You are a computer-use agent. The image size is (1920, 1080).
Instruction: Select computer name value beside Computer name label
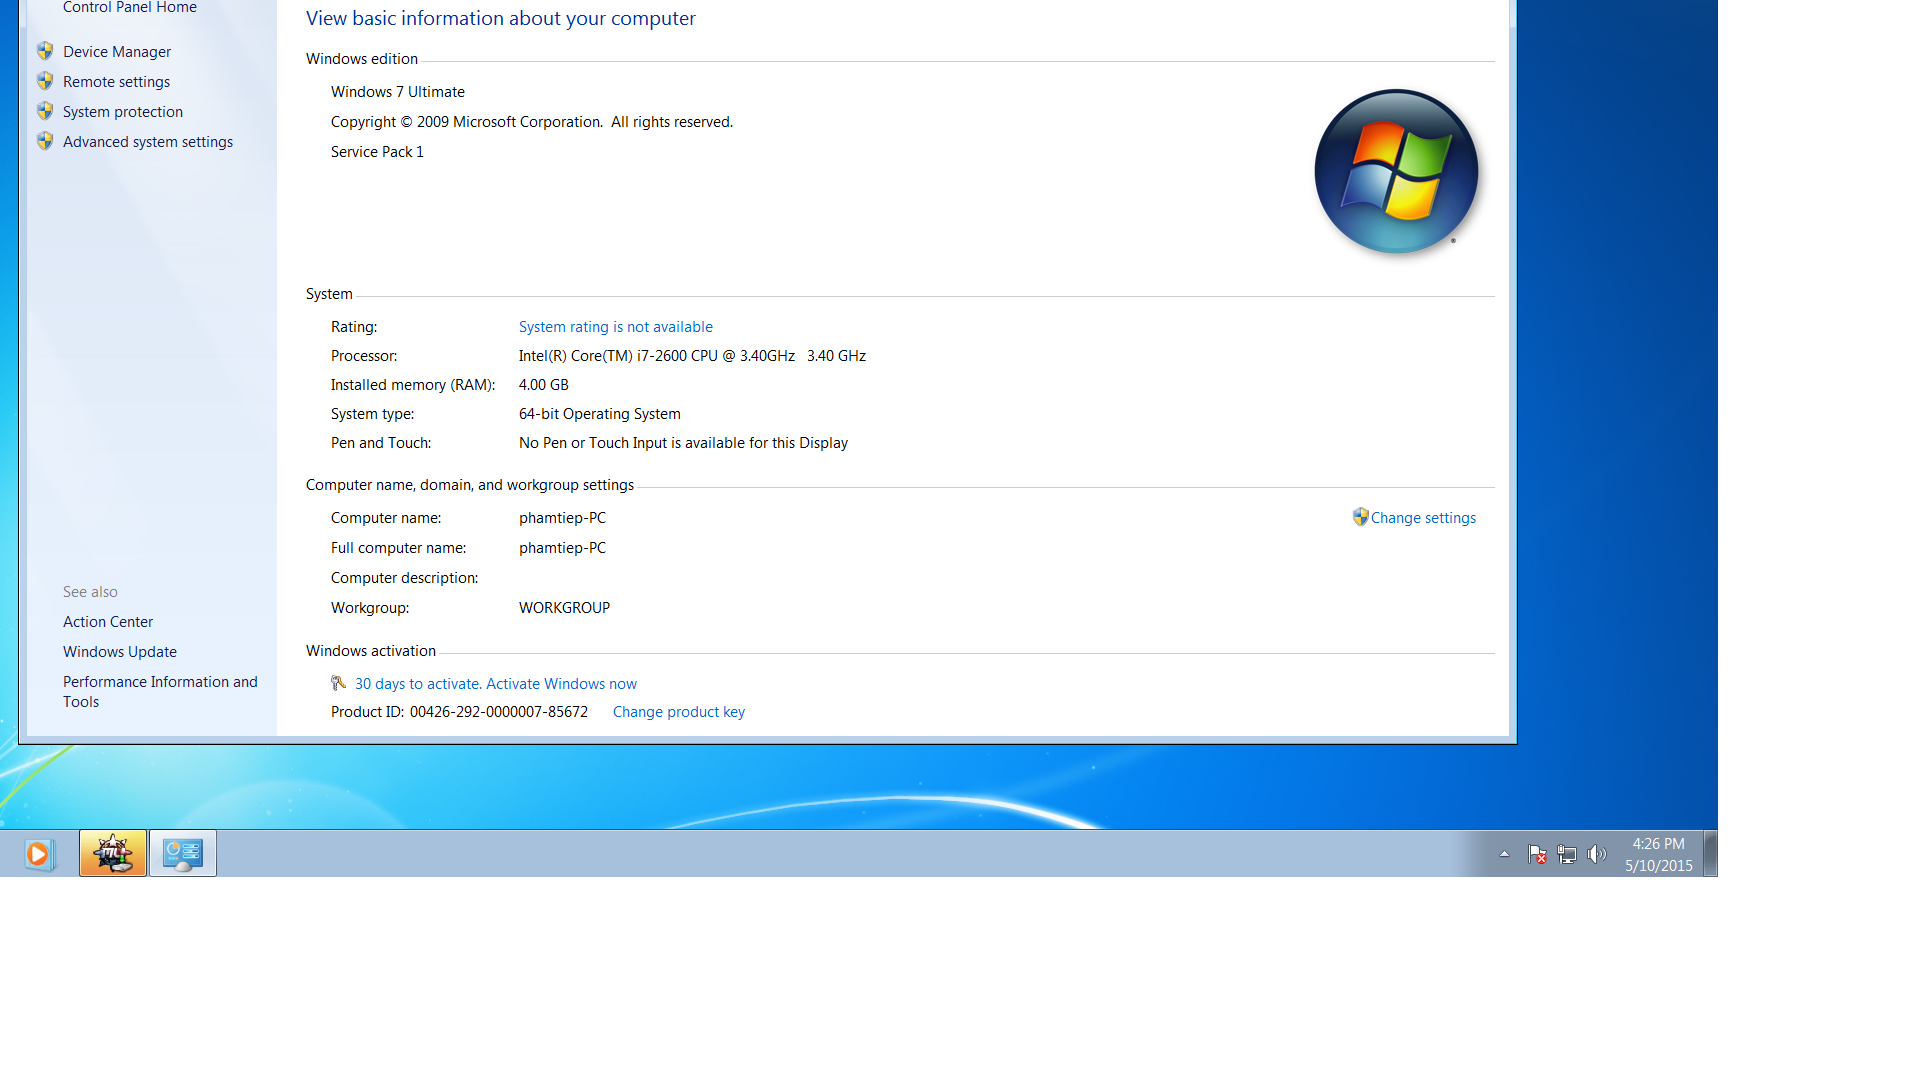pyautogui.click(x=562, y=518)
